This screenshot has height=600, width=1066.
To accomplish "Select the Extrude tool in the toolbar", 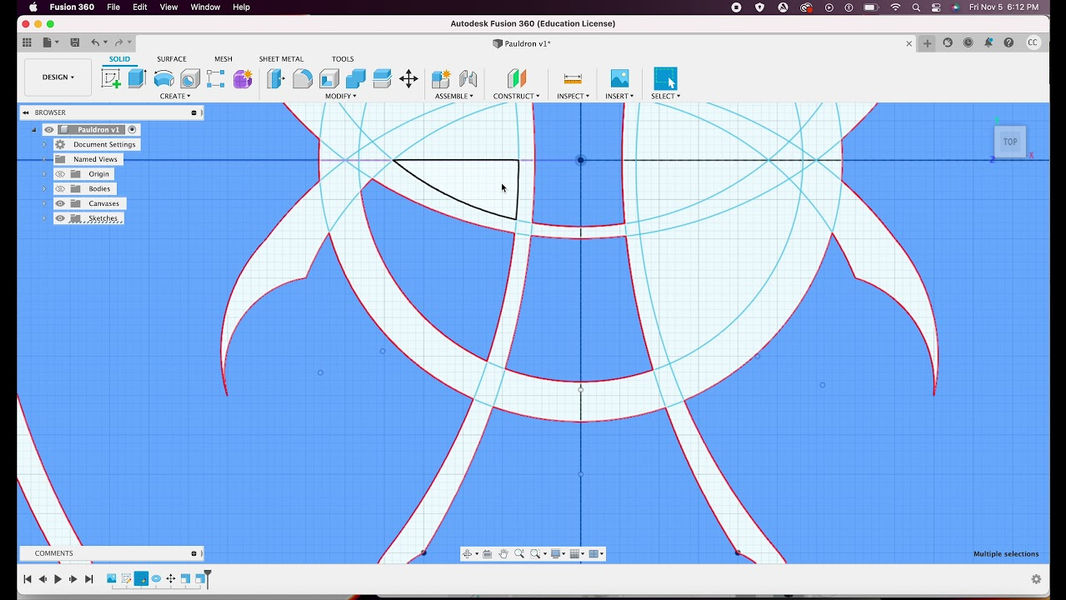I will tap(137, 79).
